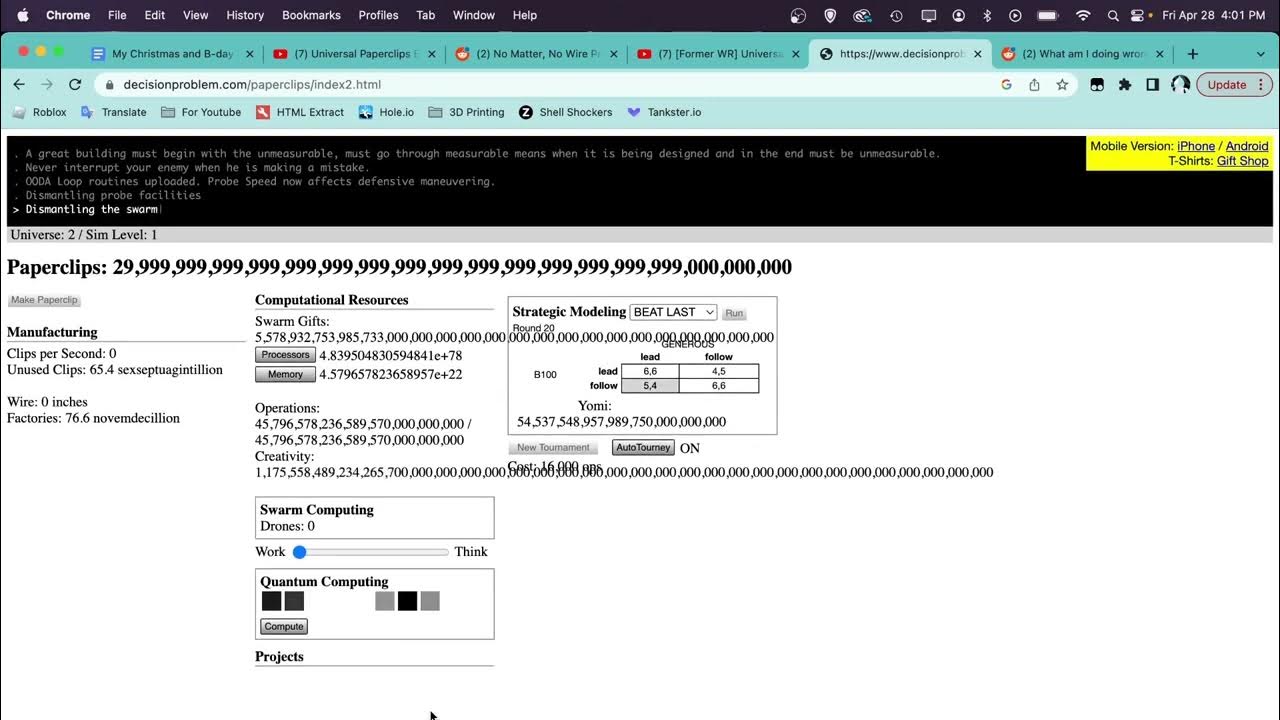The height and width of the screenshot is (720, 1280).
Task: Open the Hole.io bookmark
Action: click(386, 112)
